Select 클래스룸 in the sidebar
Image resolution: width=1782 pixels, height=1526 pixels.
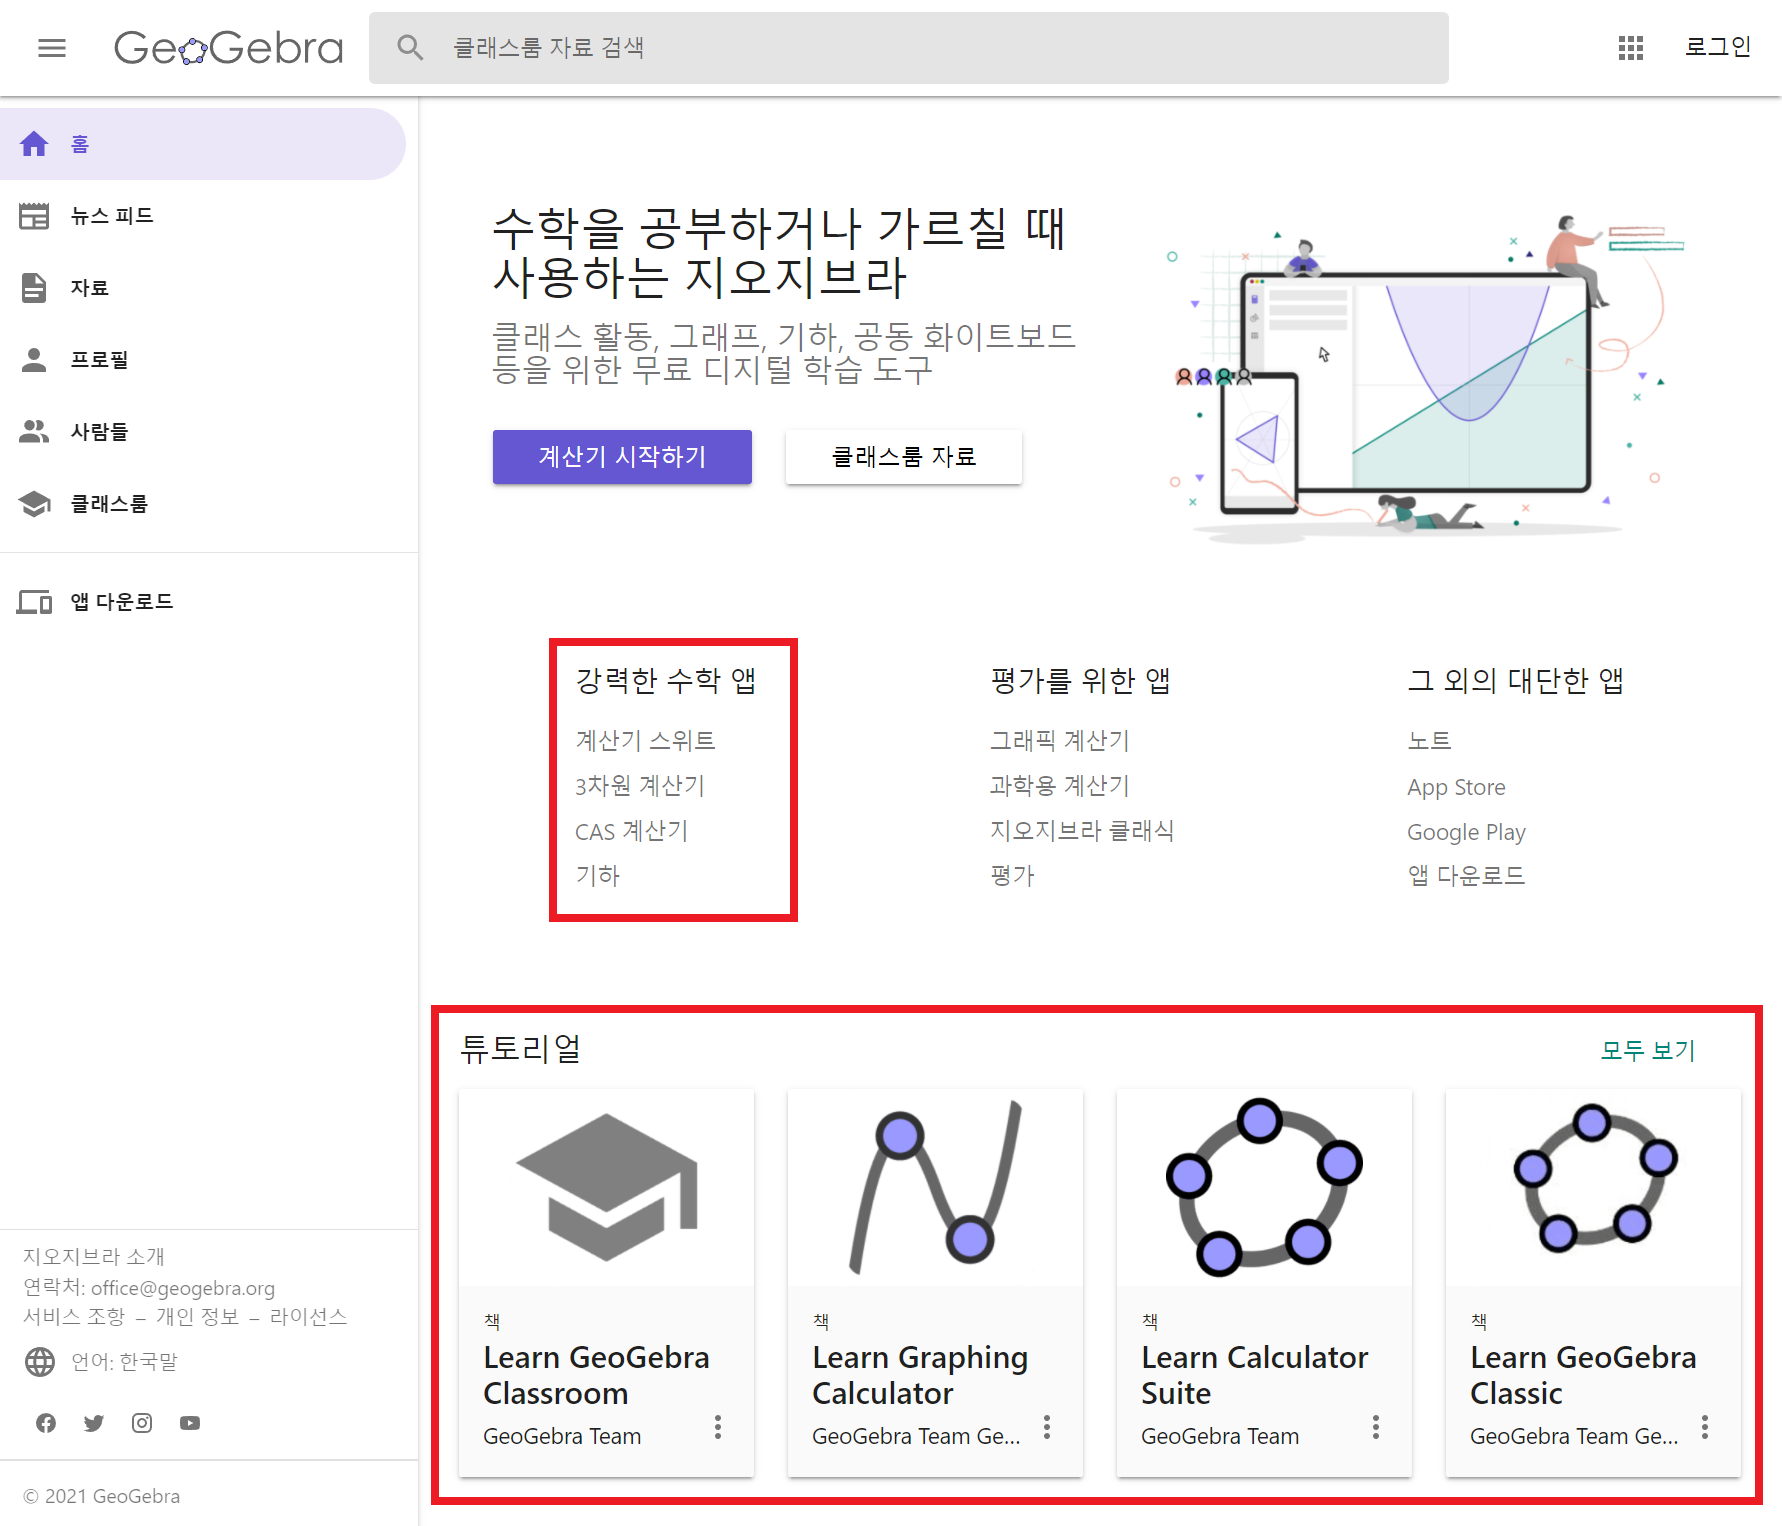[203, 504]
